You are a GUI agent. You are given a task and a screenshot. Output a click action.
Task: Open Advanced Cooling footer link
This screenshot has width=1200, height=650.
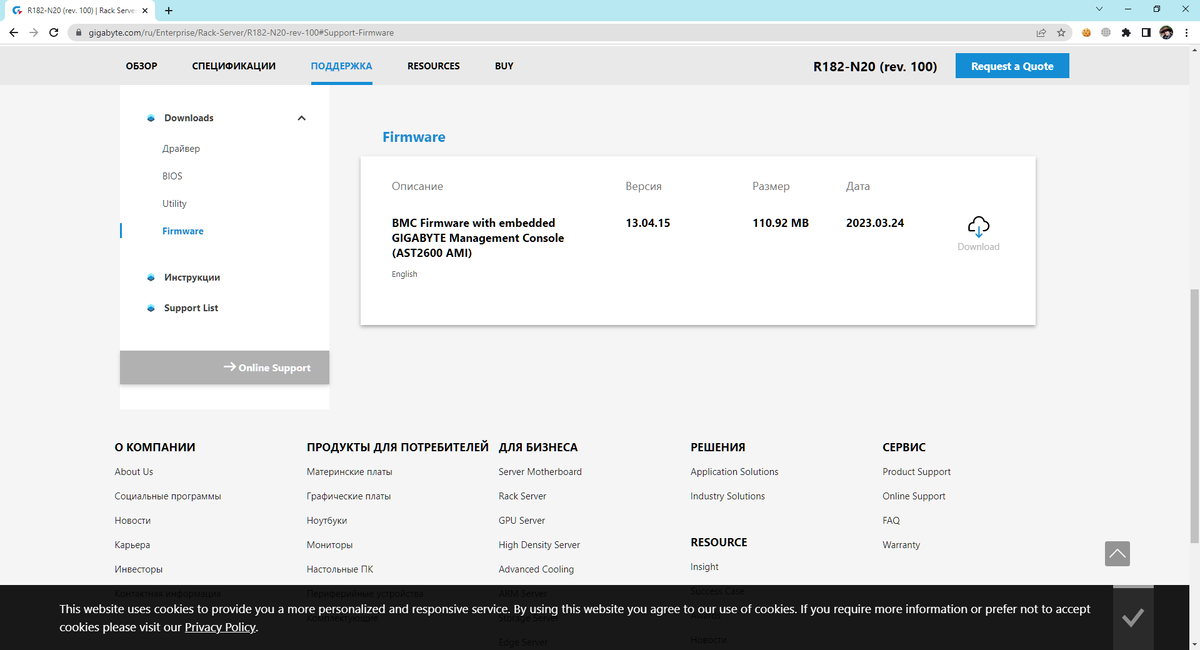coord(536,569)
